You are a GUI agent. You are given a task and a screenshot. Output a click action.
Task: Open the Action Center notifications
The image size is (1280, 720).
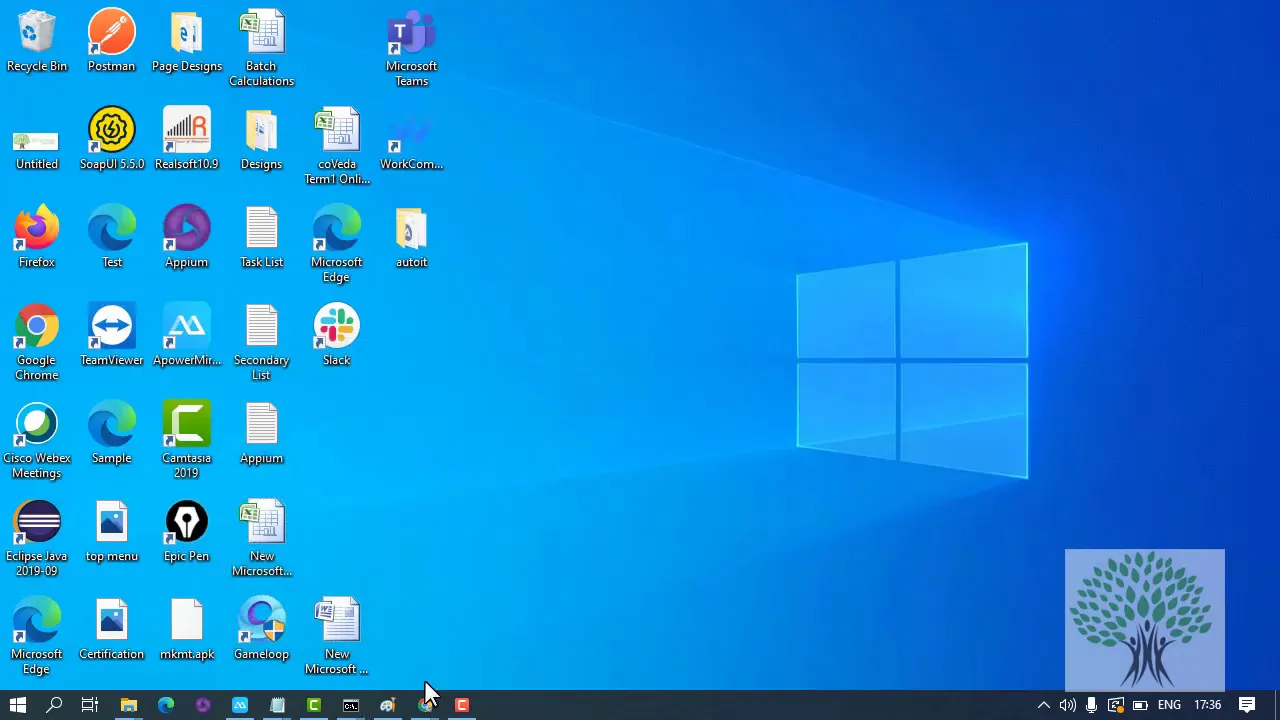tap(1247, 705)
